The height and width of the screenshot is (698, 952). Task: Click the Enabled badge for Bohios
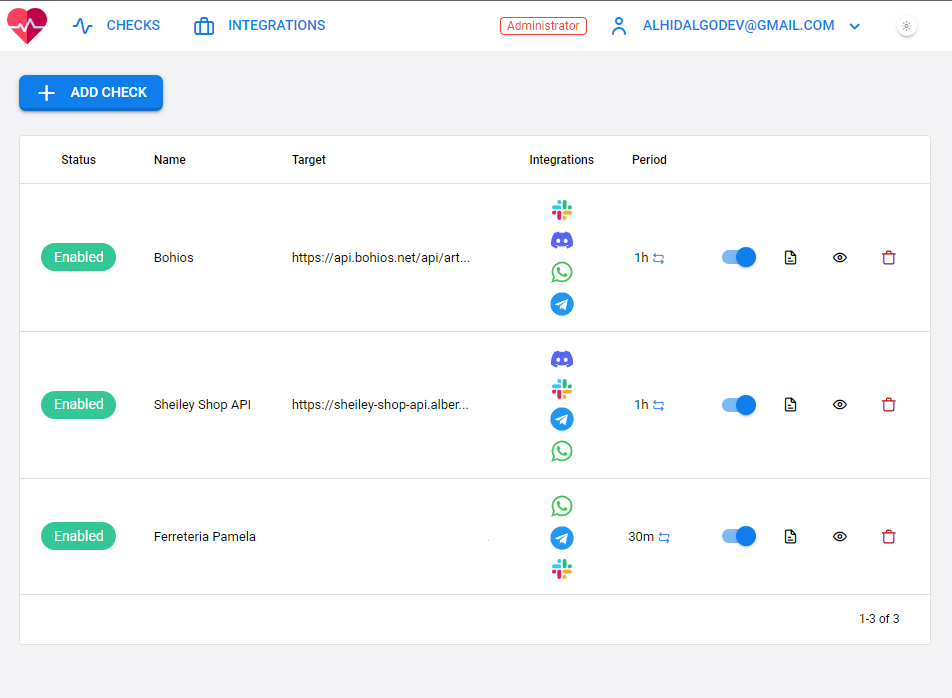point(78,257)
